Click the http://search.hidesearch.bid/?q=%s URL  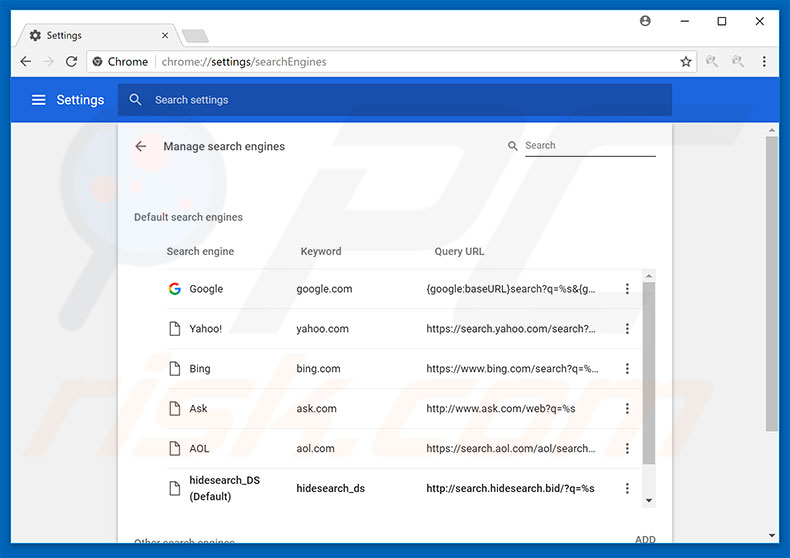pos(510,488)
